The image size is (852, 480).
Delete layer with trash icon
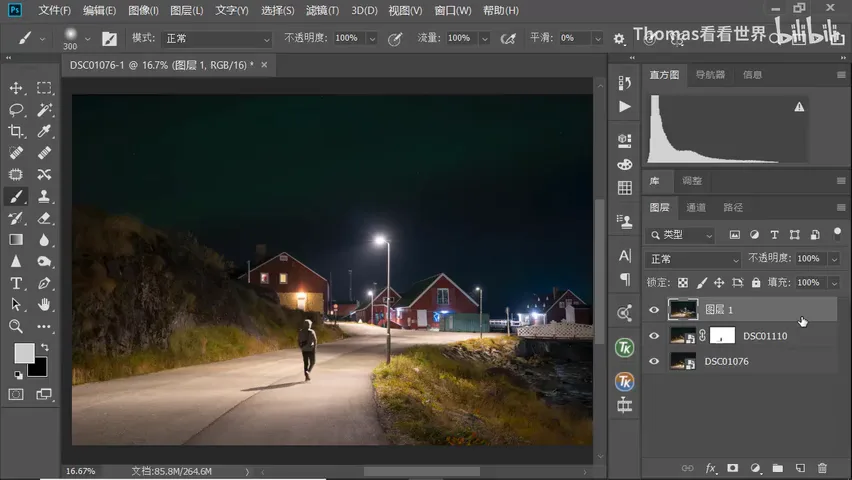coord(822,468)
